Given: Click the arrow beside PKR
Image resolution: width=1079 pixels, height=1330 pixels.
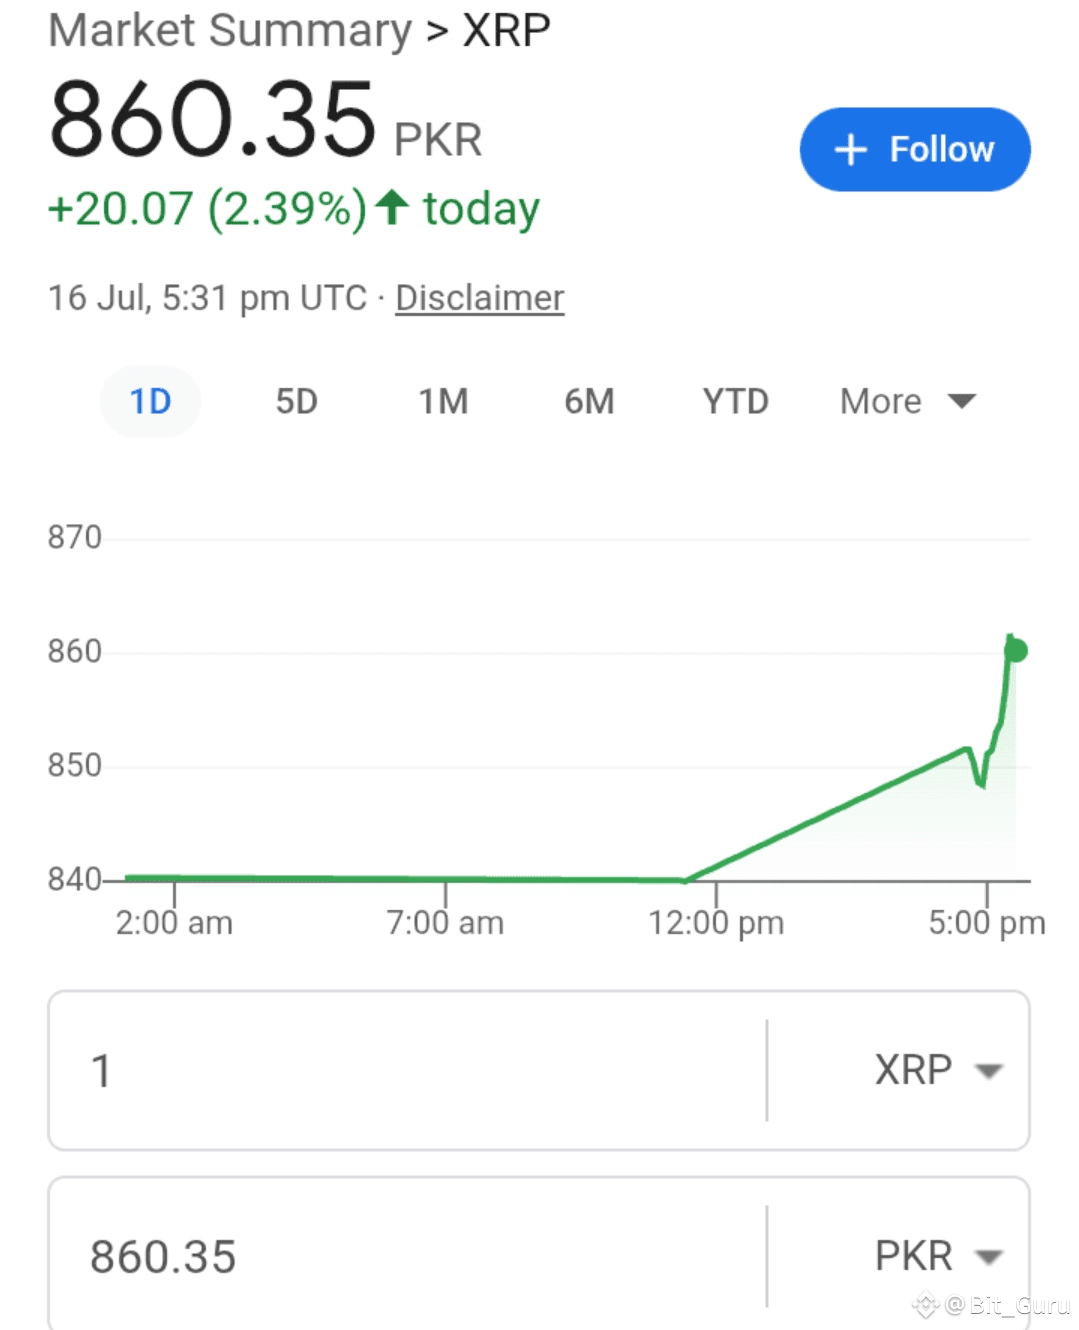Looking at the screenshot, I should tap(989, 1257).
